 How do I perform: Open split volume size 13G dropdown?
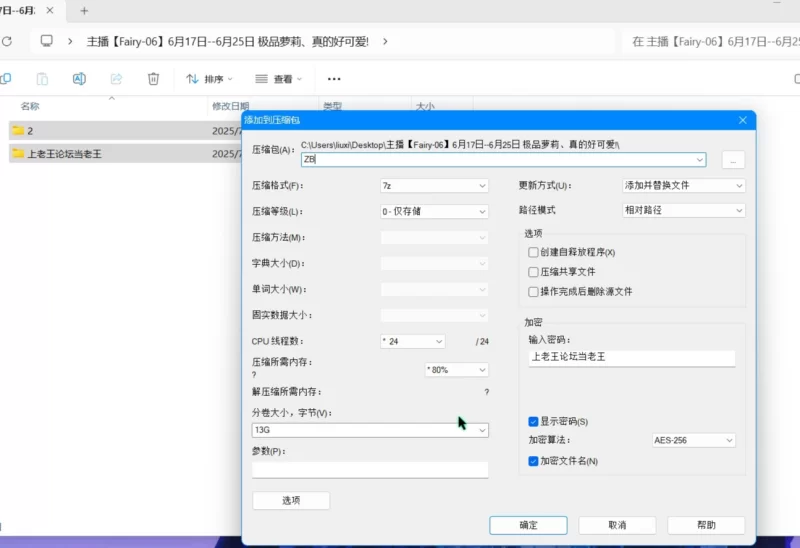click(370, 430)
